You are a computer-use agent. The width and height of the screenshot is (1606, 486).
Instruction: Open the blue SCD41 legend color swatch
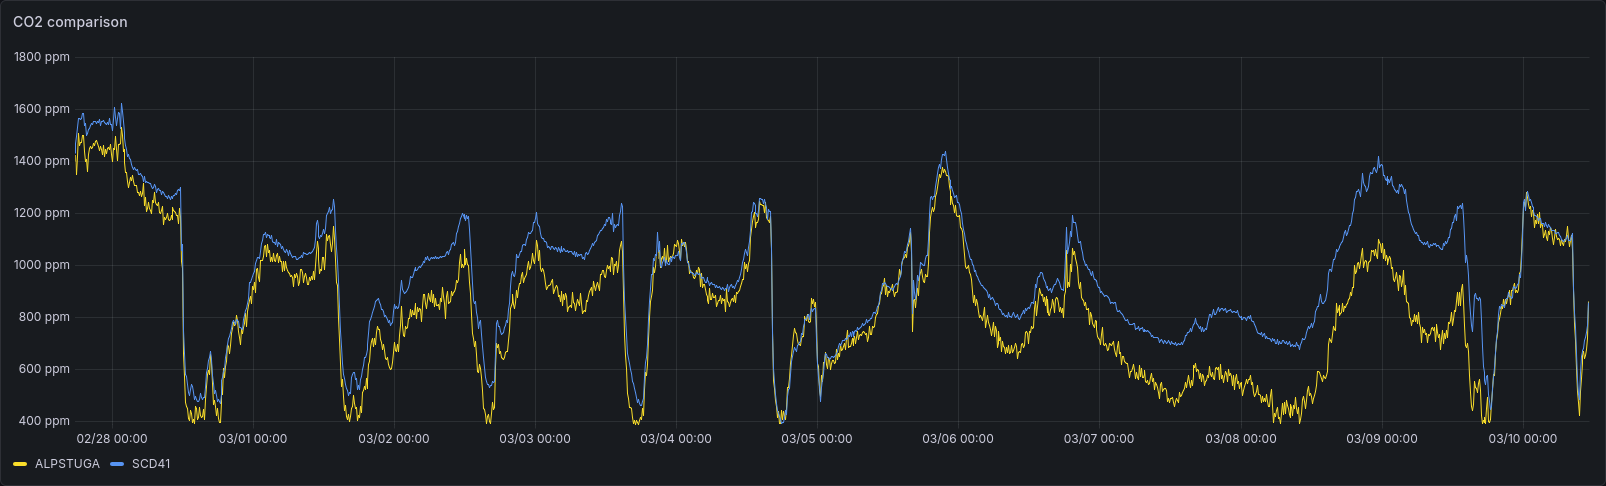[117, 464]
